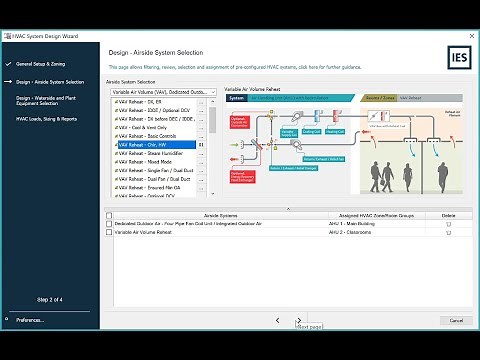Open details button for VAV Reheat - Dual Fan / Dual Duct
This screenshot has width=480, height=360.
click(x=201, y=179)
